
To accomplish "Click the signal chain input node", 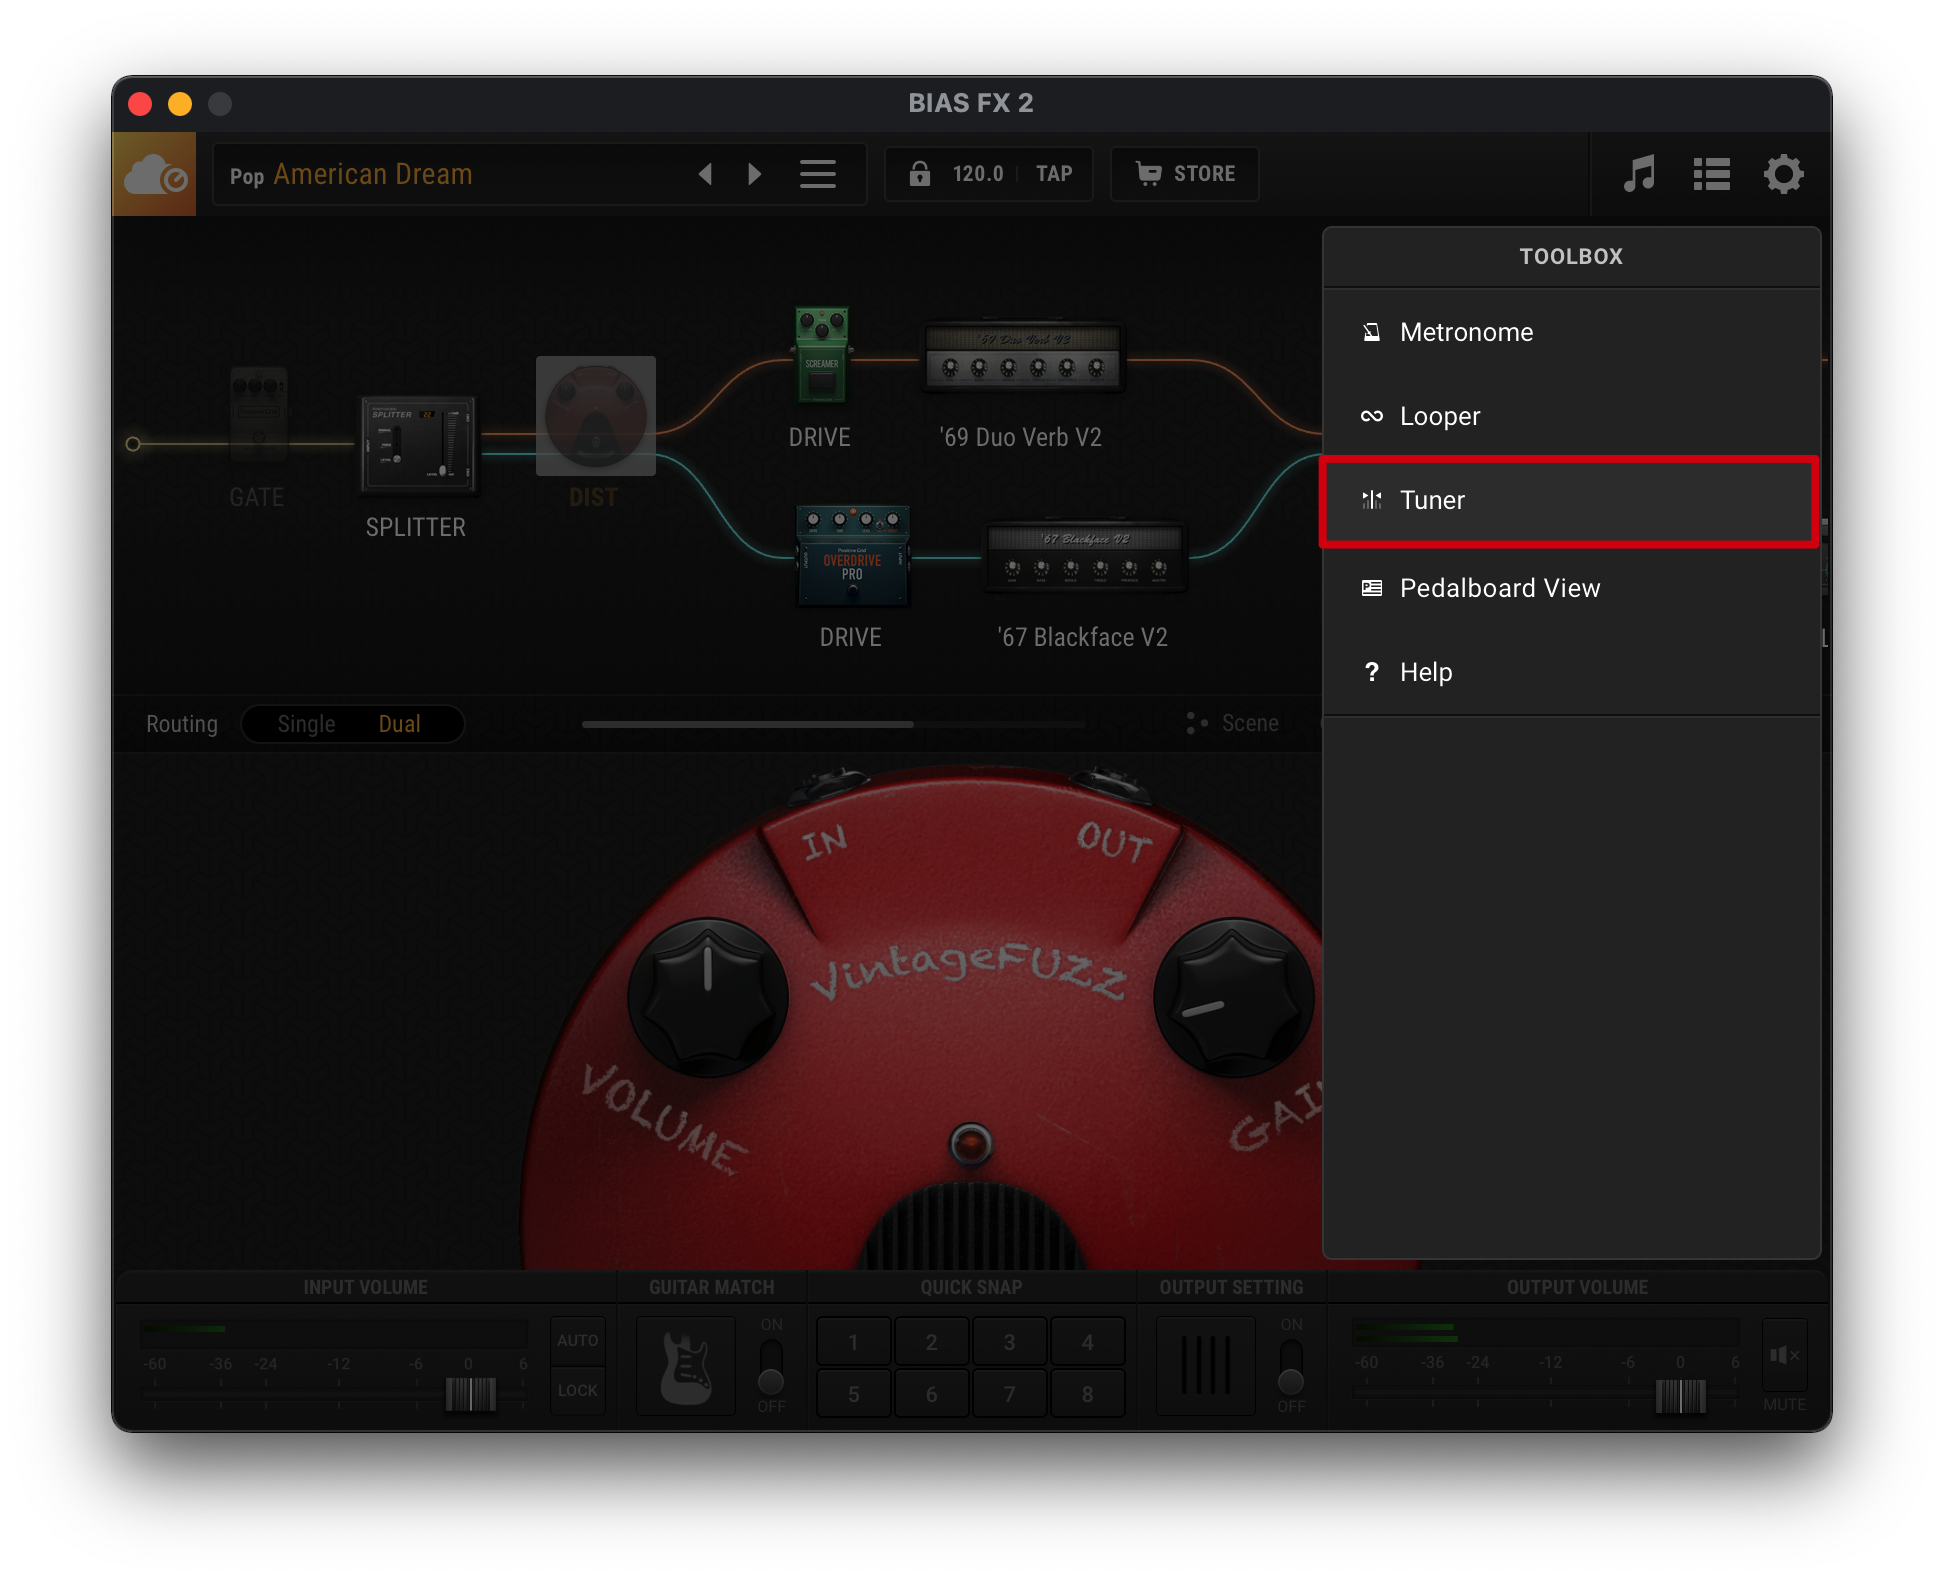I will [133, 444].
